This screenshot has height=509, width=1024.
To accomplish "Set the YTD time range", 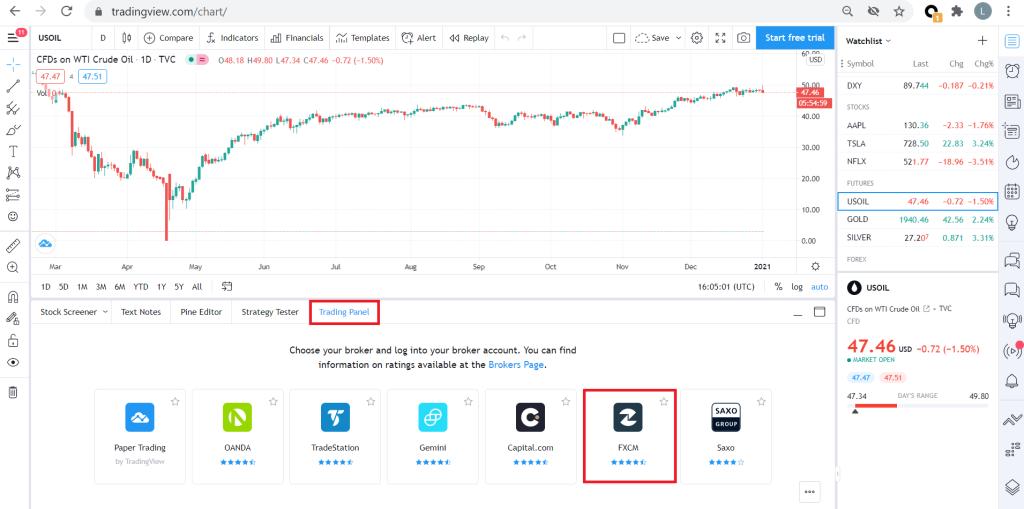I will point(140,286).
